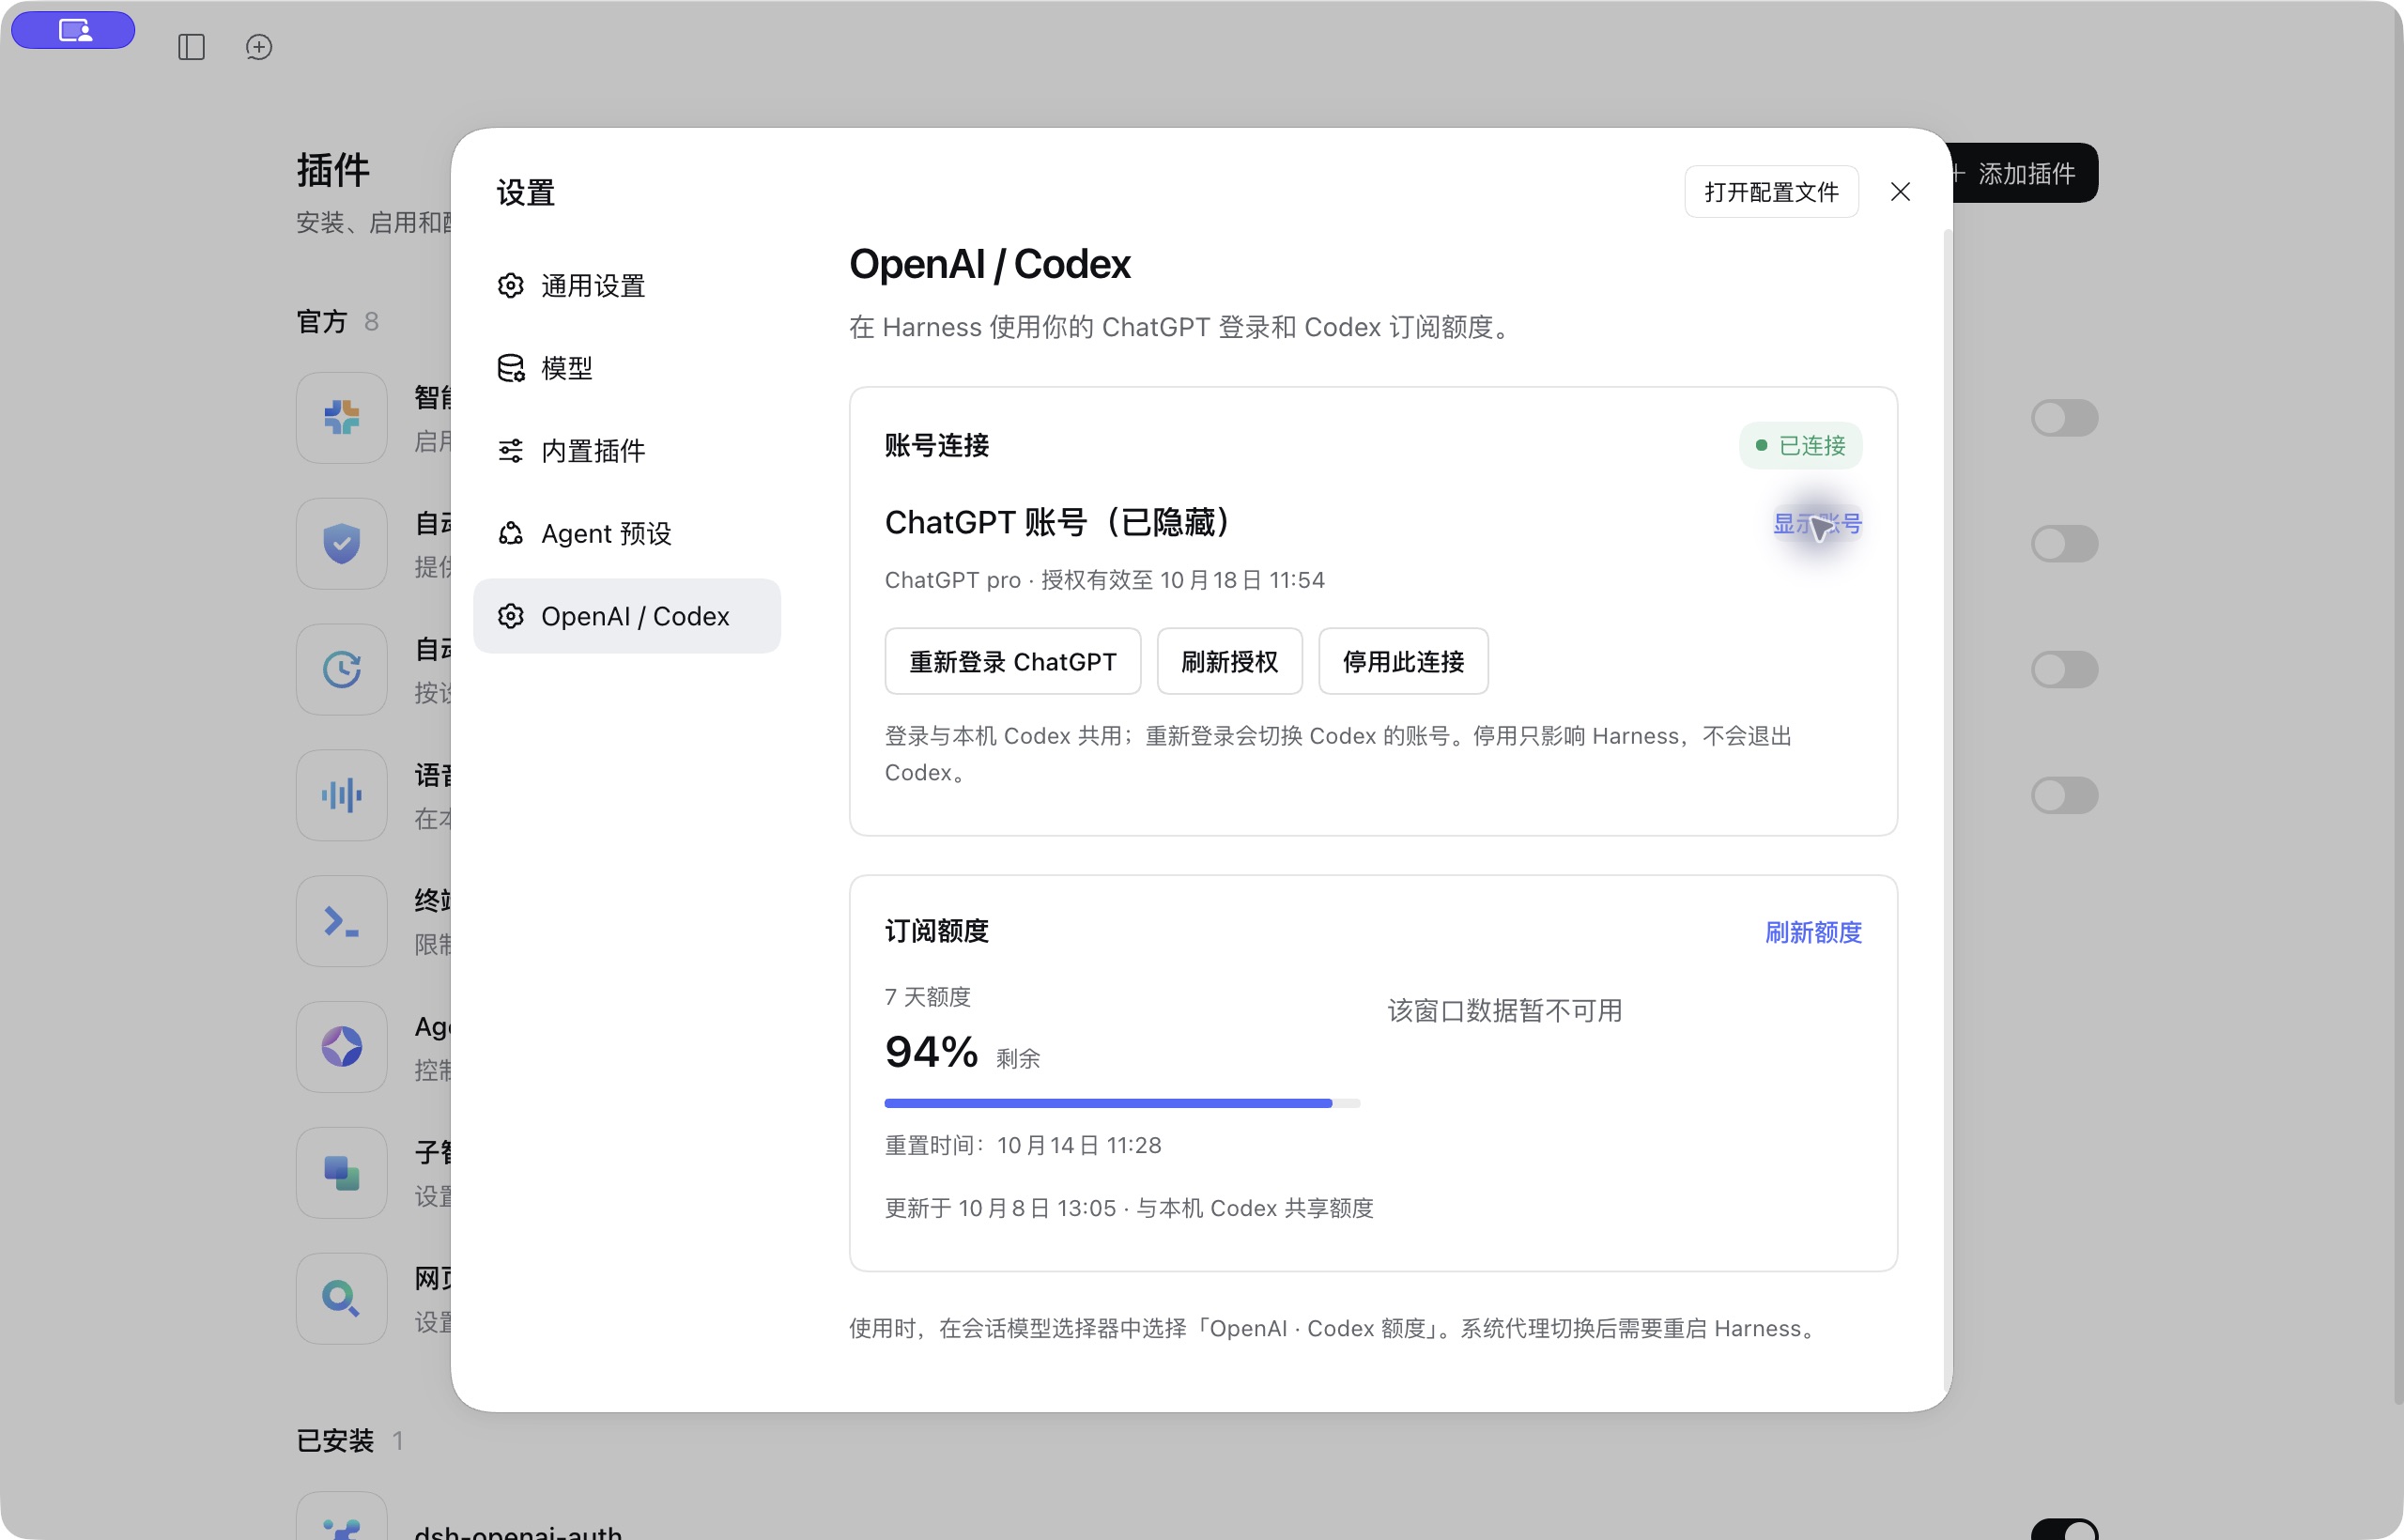This screenshot has width=2404, height=1540.
Task: Click the 刷新额度 link
Action: (1813, 933)
